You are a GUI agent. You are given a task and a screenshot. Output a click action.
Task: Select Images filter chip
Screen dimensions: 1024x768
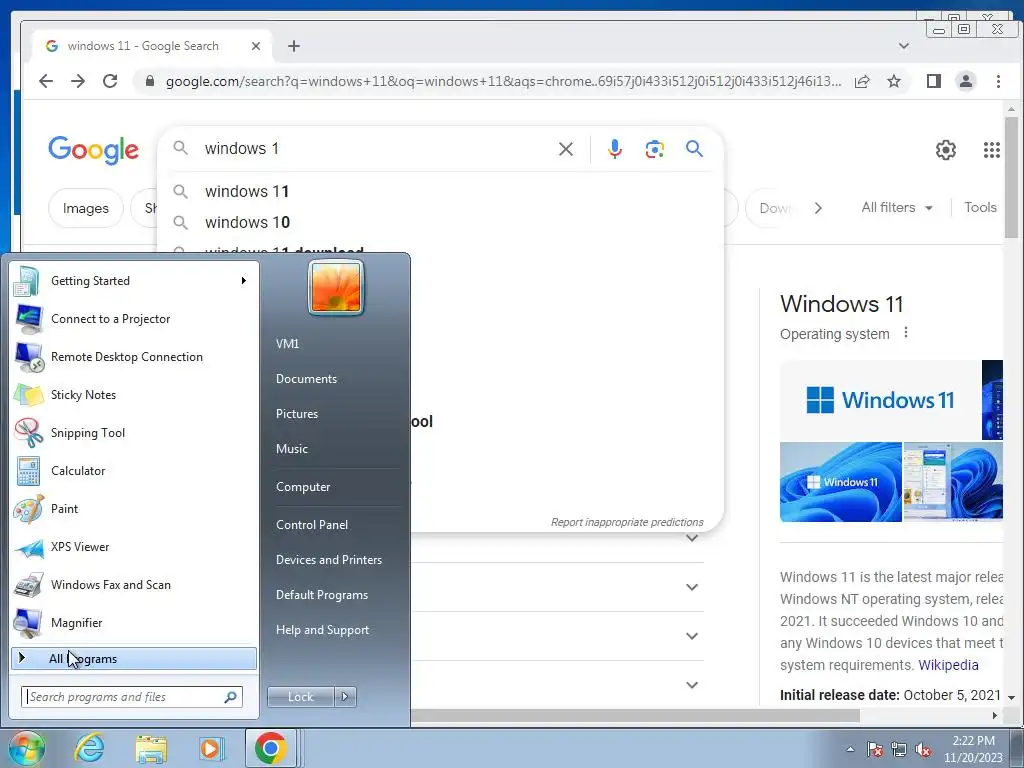coord(86,208)
